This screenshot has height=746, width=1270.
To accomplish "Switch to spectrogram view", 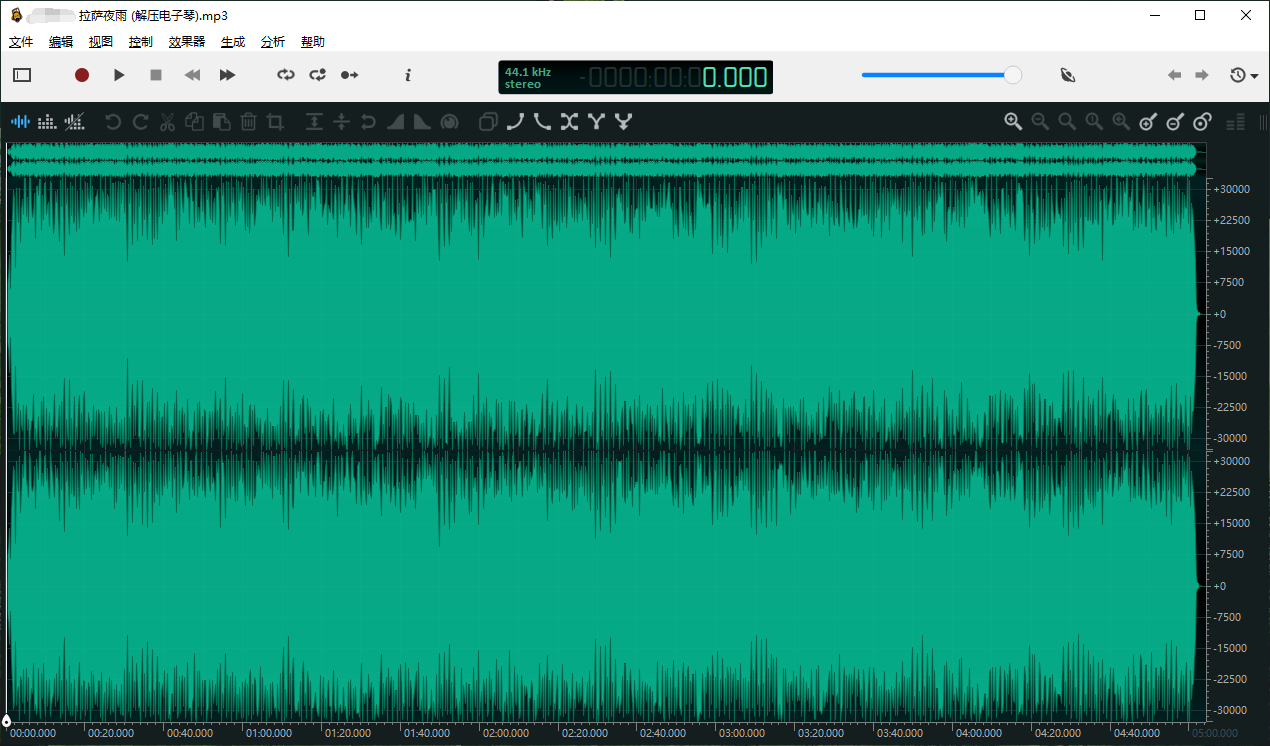I will click(x=47, y=122).
